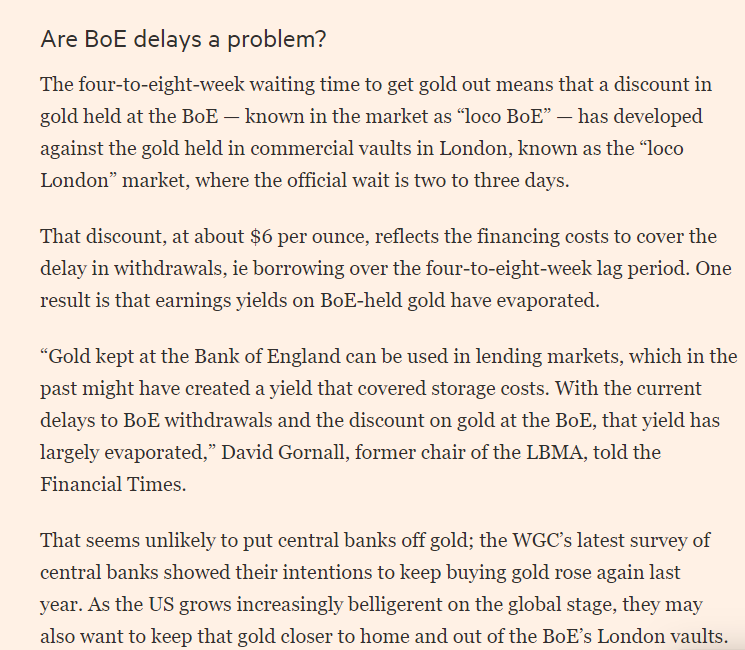745x650 pixels.
Task: Click the words "London vaults" in last line
Action: coord(662,637)
